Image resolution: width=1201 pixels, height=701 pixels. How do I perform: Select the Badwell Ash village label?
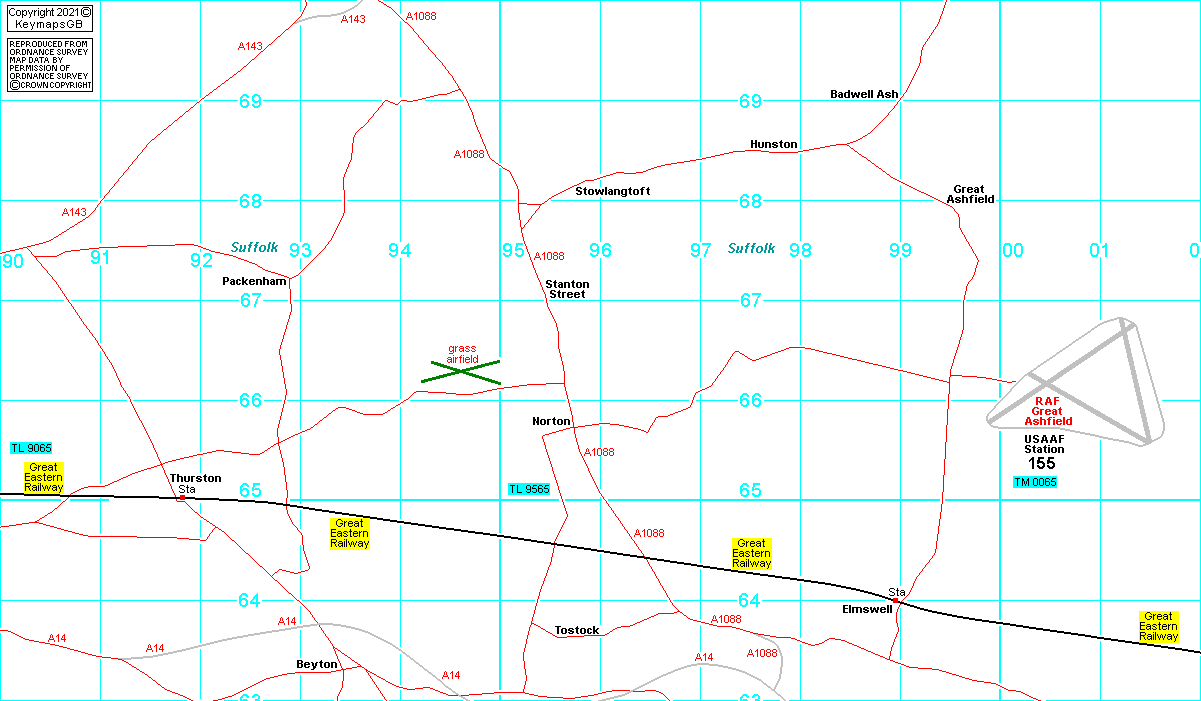tap(864, 94)
